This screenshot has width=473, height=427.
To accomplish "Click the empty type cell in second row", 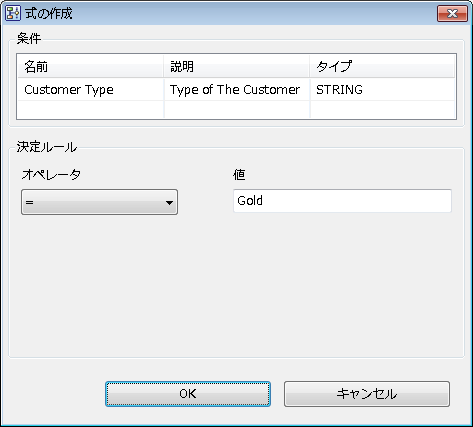I will point(382,109).
